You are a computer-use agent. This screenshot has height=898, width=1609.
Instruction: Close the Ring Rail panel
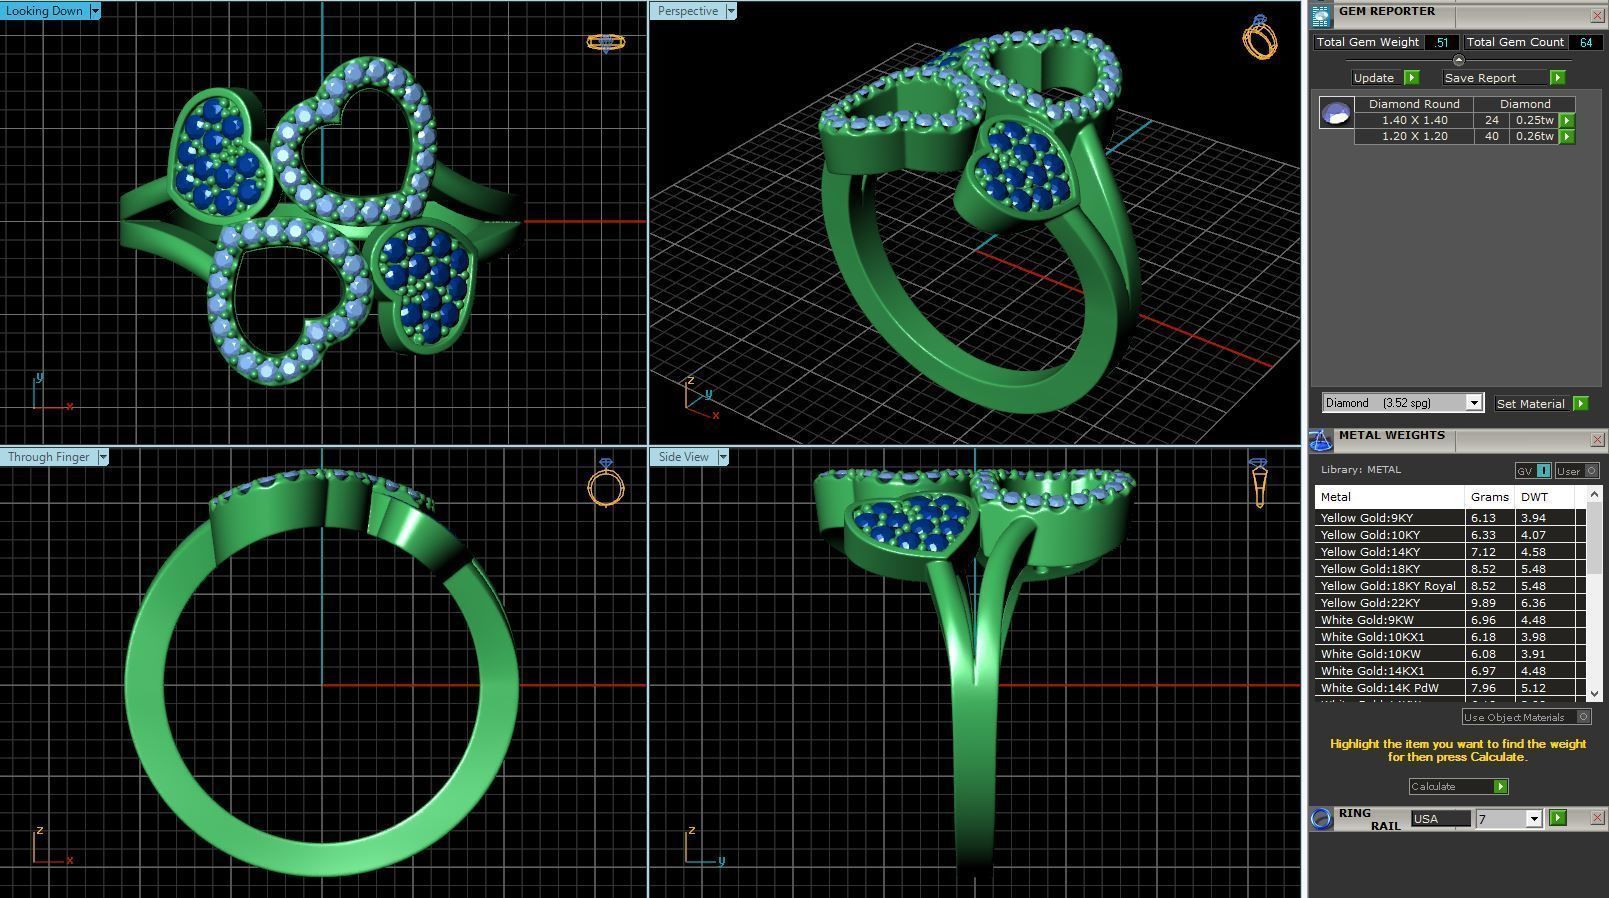coord(1597,817)
